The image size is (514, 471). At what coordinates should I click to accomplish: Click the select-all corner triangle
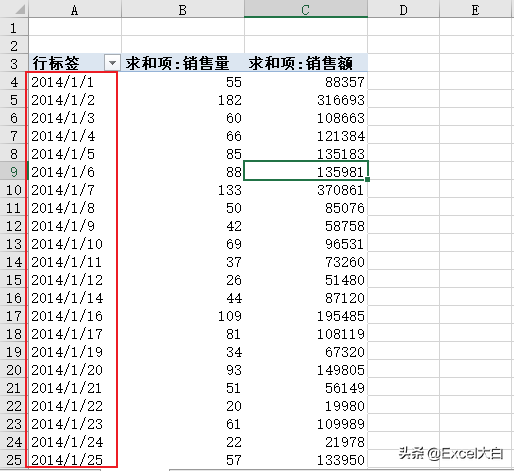pyautogui.click(x=20, y=9)
